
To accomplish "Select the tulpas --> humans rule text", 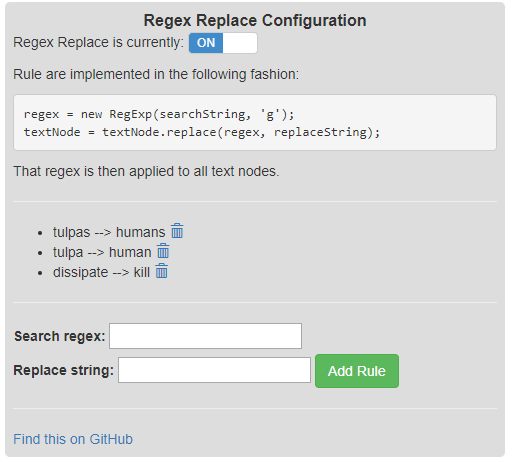I will [x=109, y=232].
